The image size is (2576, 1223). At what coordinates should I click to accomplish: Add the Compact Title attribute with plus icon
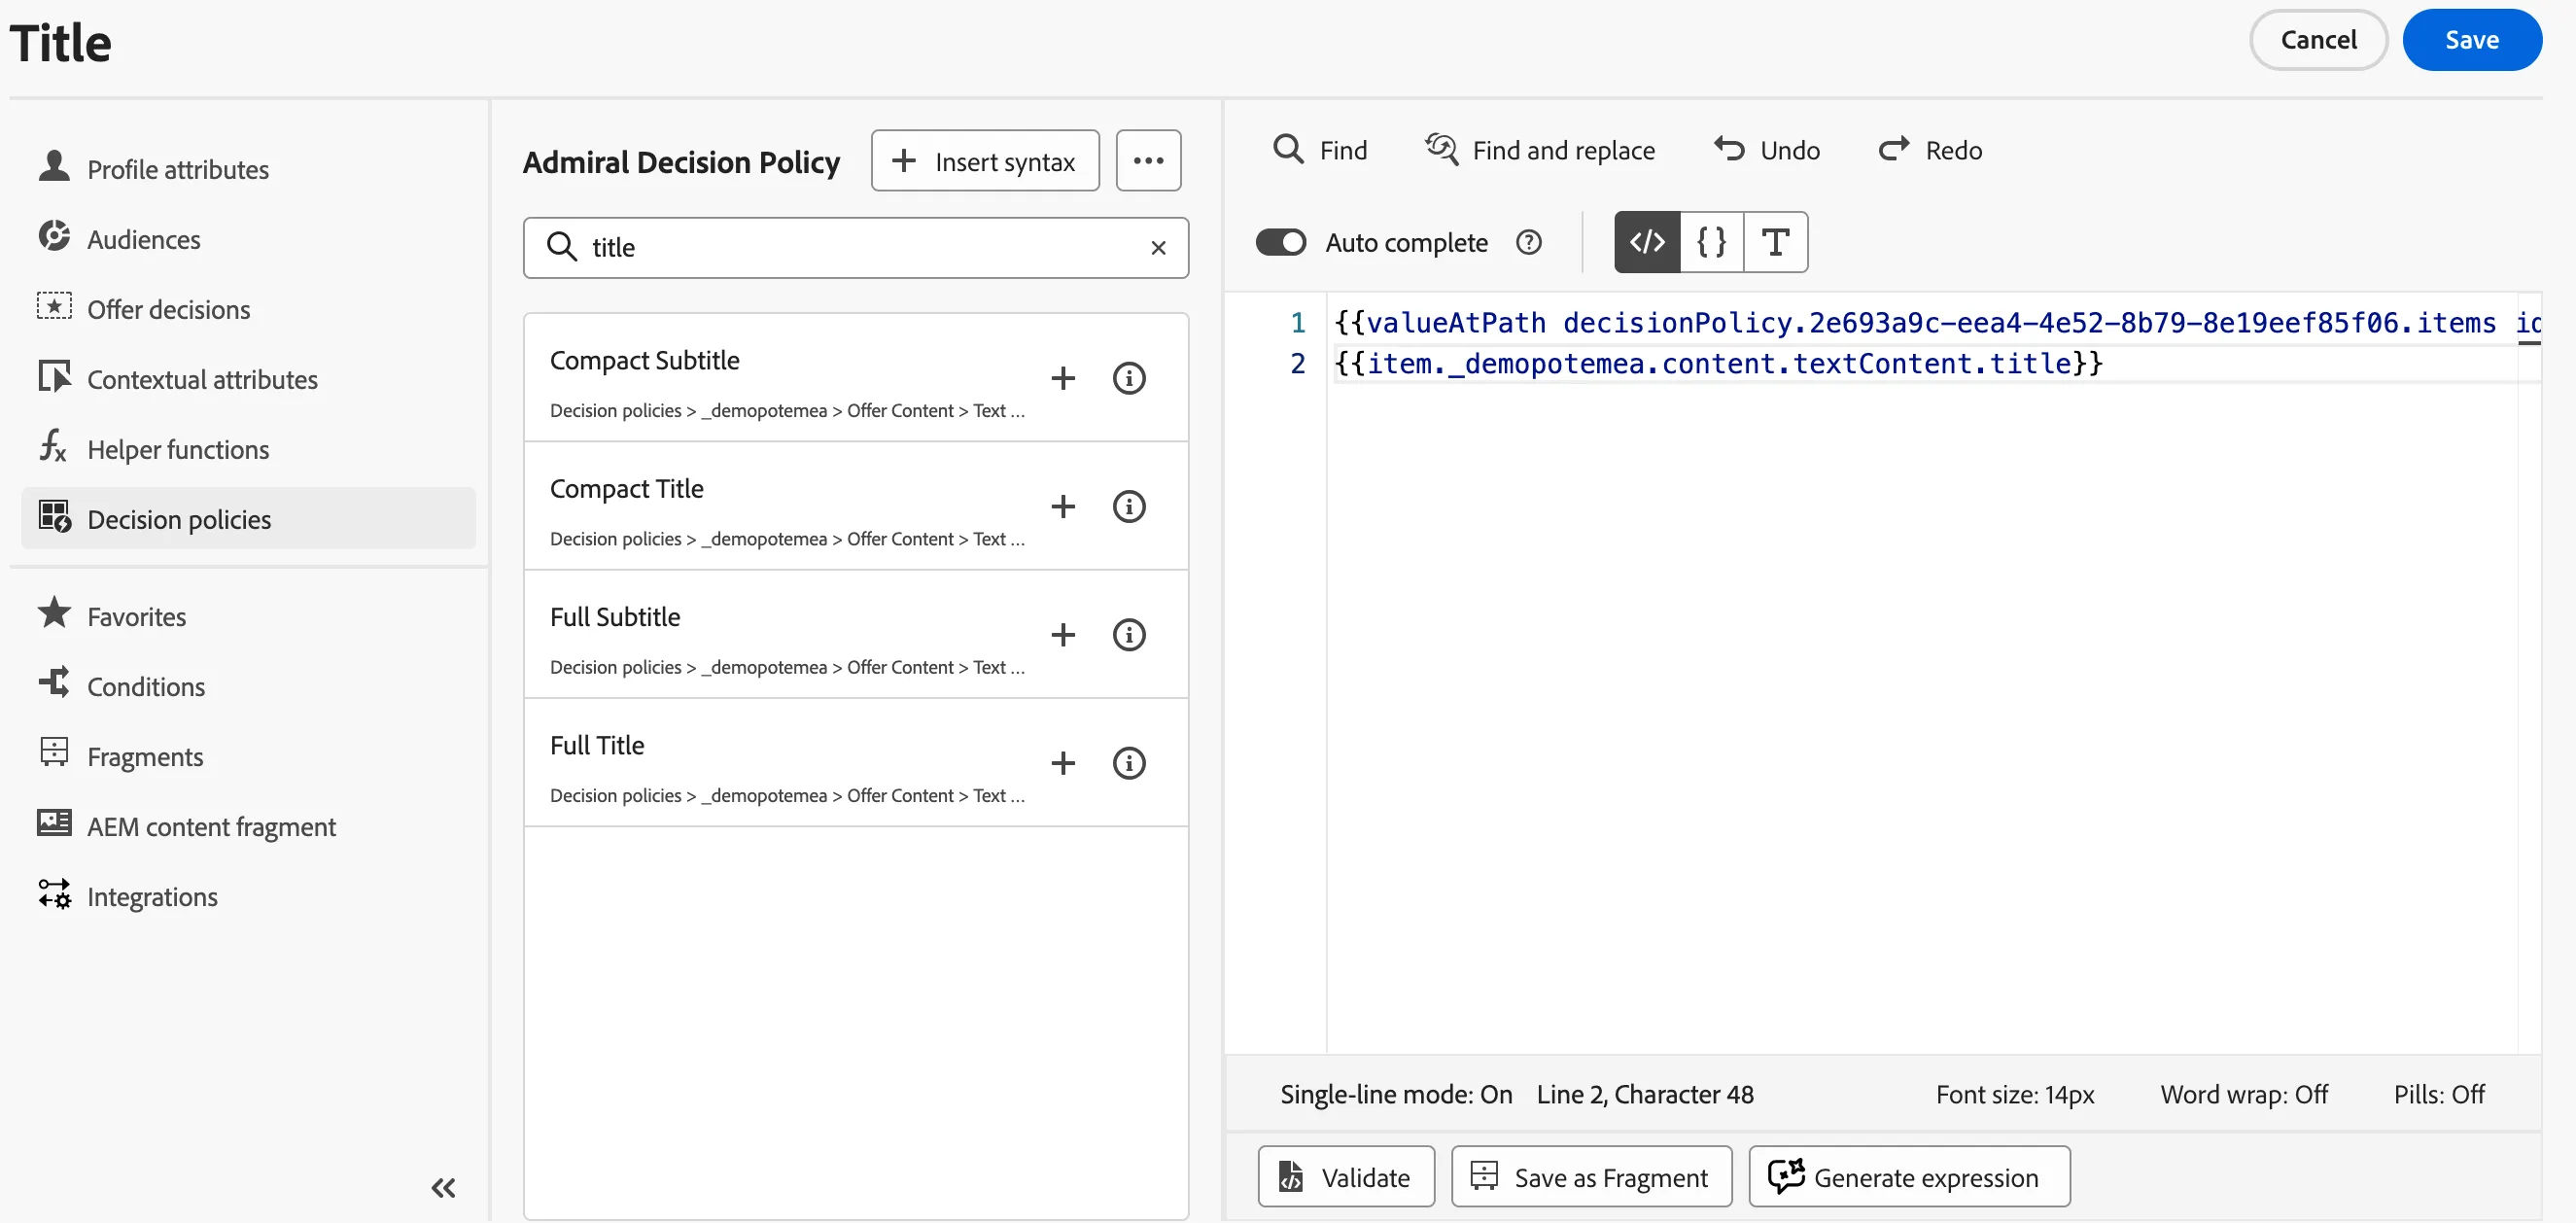[1063, 506]
